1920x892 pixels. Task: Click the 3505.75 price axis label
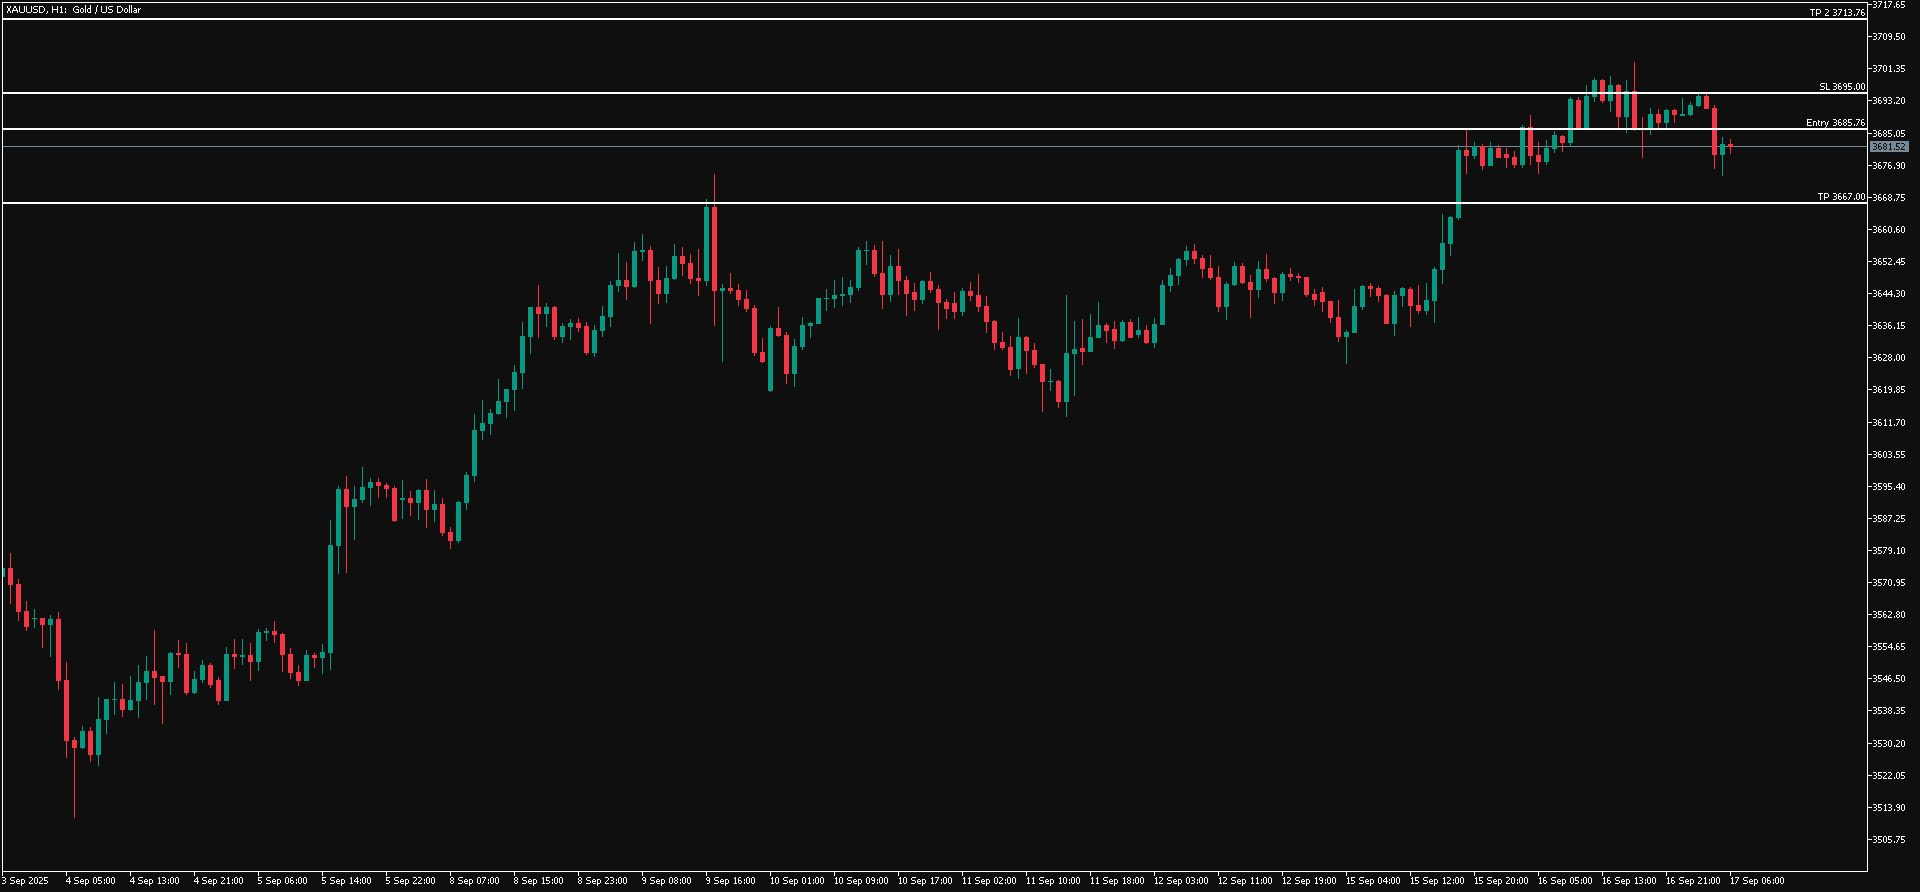[1889, 840]
